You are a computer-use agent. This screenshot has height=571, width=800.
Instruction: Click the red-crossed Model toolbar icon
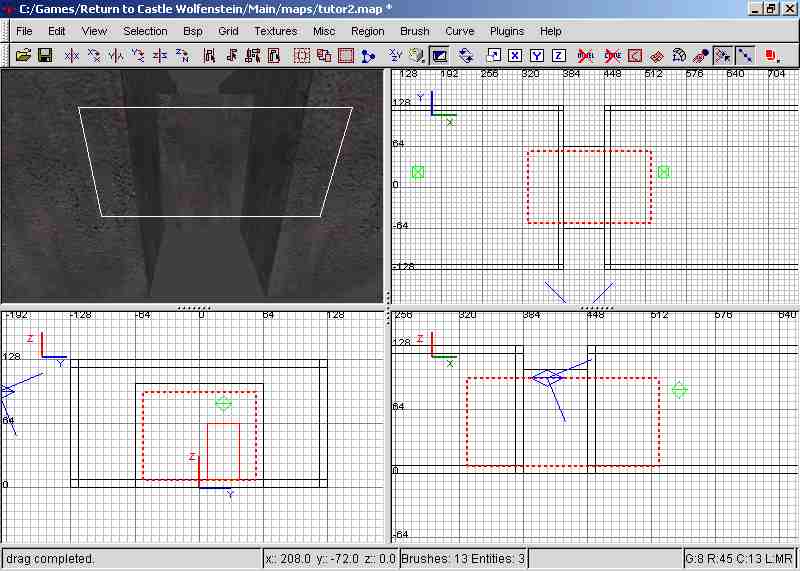click(x=587, y=55)
